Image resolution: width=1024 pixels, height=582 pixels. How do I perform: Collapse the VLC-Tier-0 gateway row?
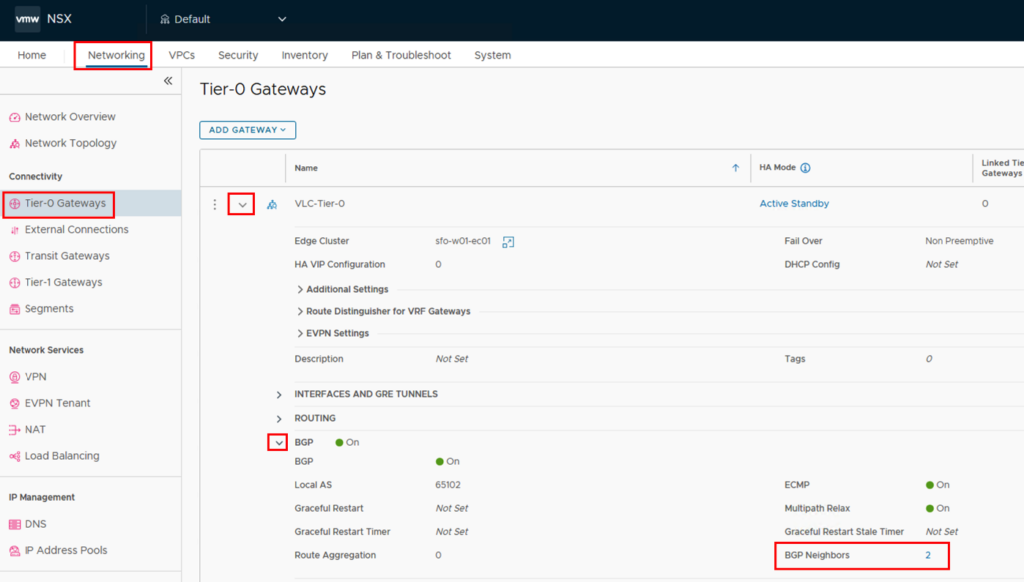[x=242, y=204]
